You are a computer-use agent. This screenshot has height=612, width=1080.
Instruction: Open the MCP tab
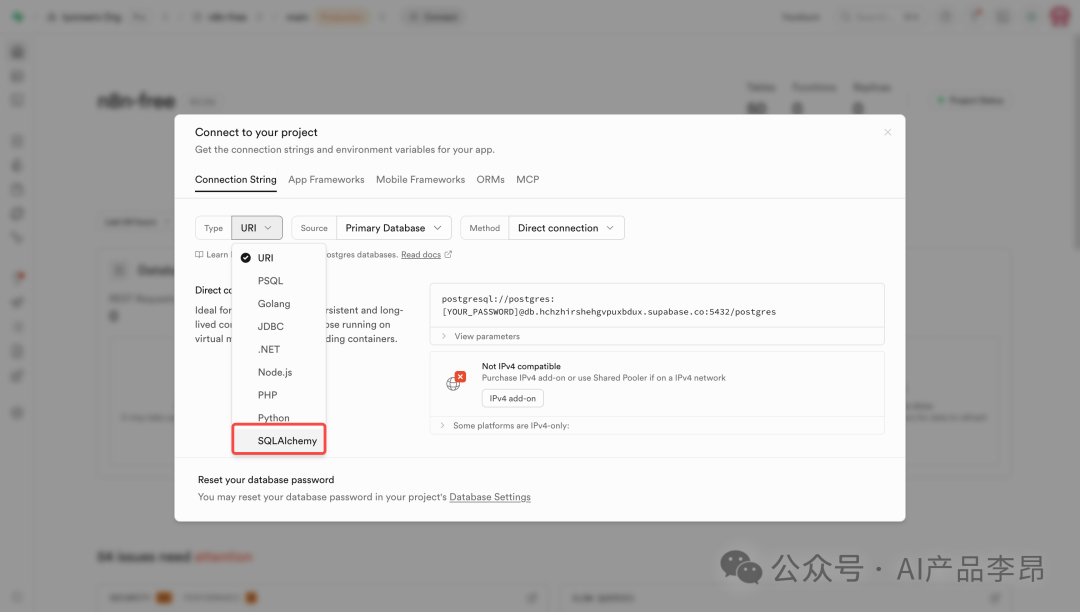tap(528, 180)
